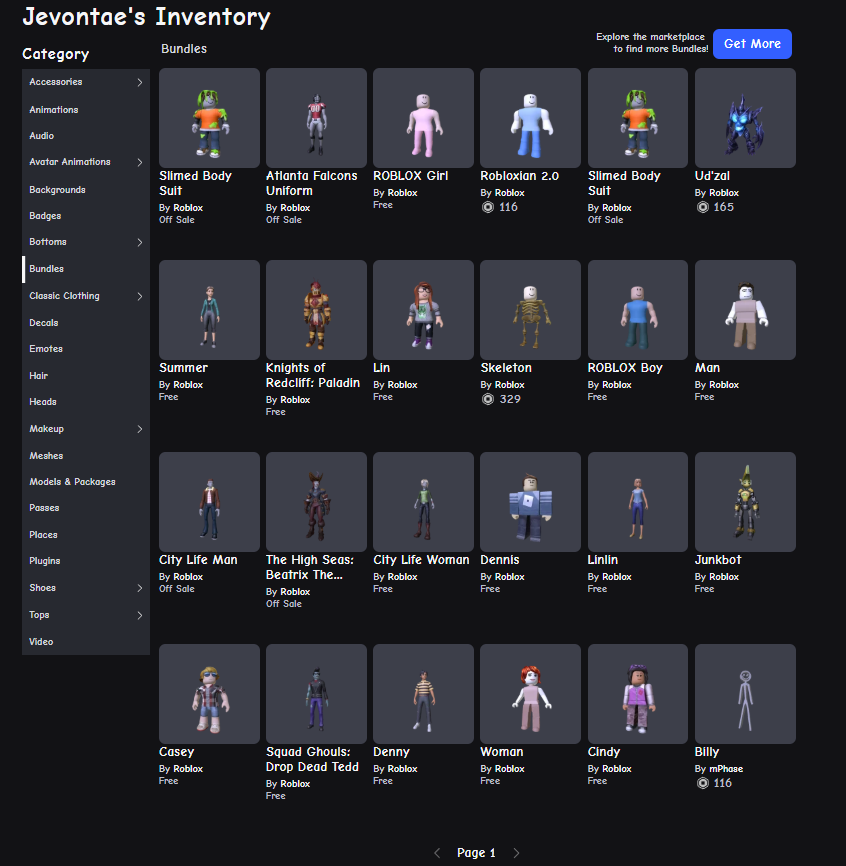The height and width of the screenshot is (866, 846).
Task: Open the mPhase creator link
Action: (726, 769)
